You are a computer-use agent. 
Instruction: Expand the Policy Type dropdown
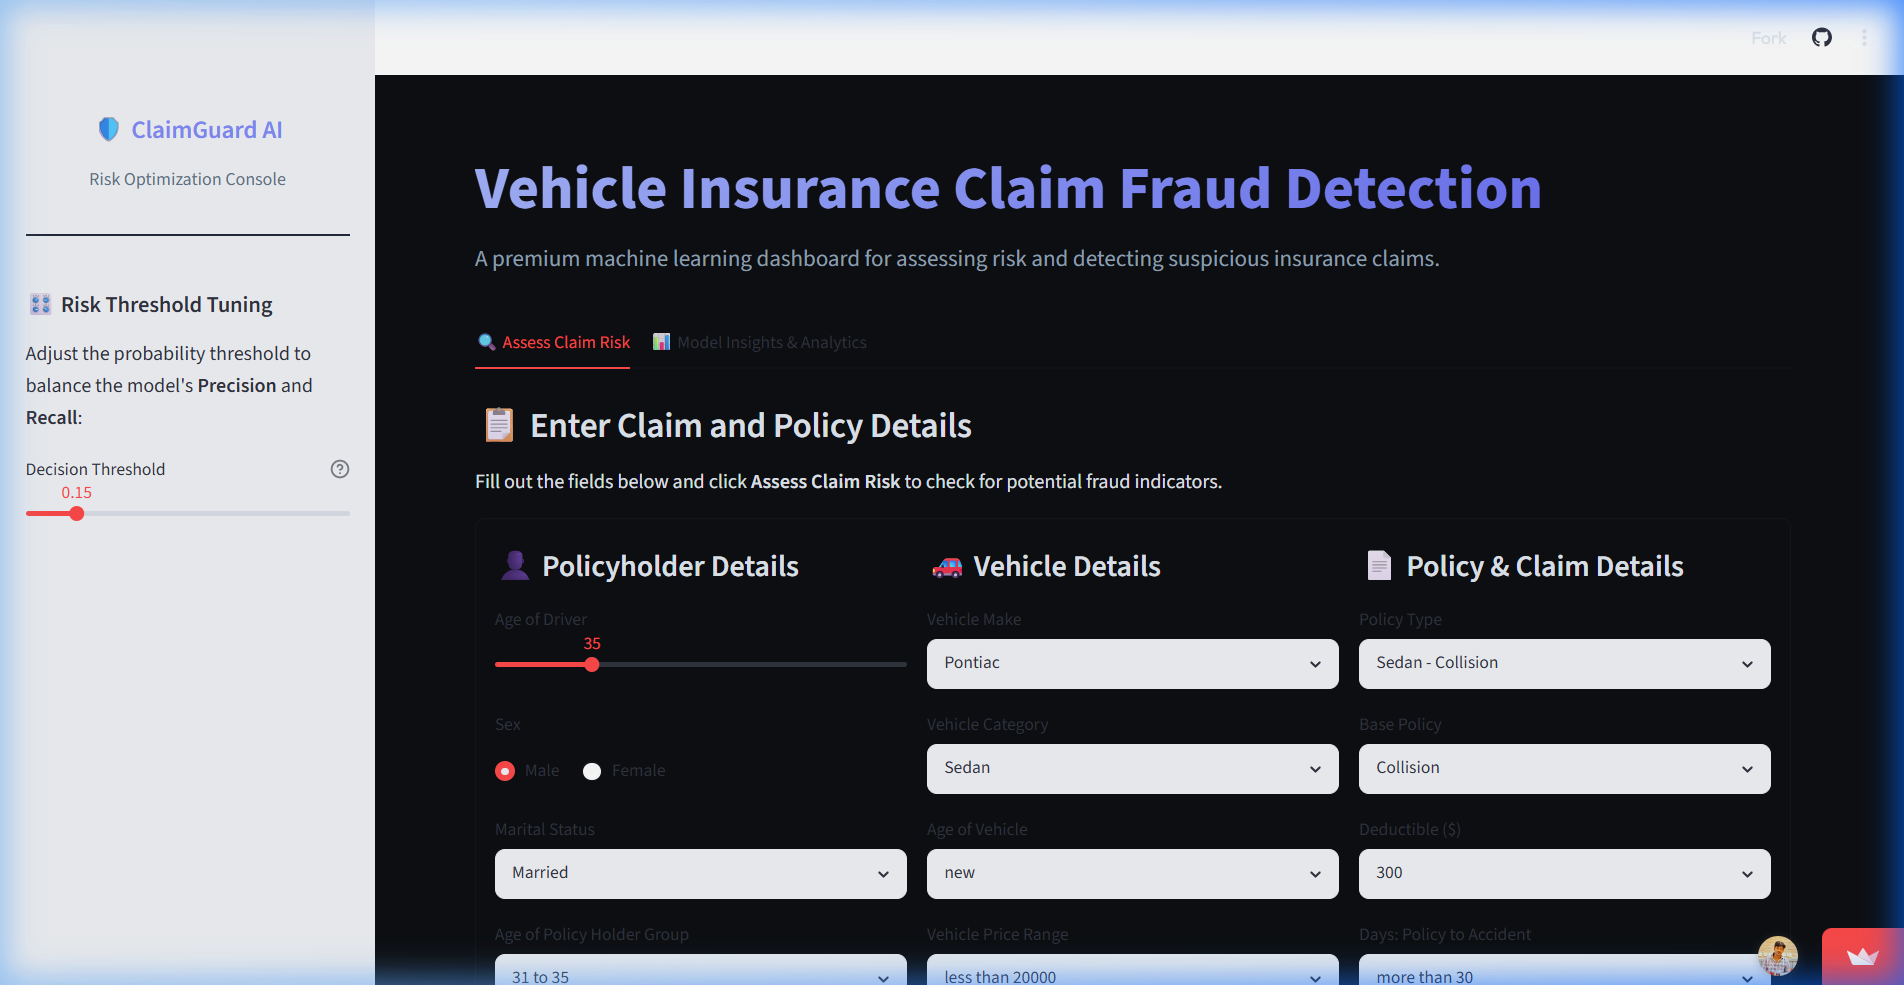[1564, 664]
